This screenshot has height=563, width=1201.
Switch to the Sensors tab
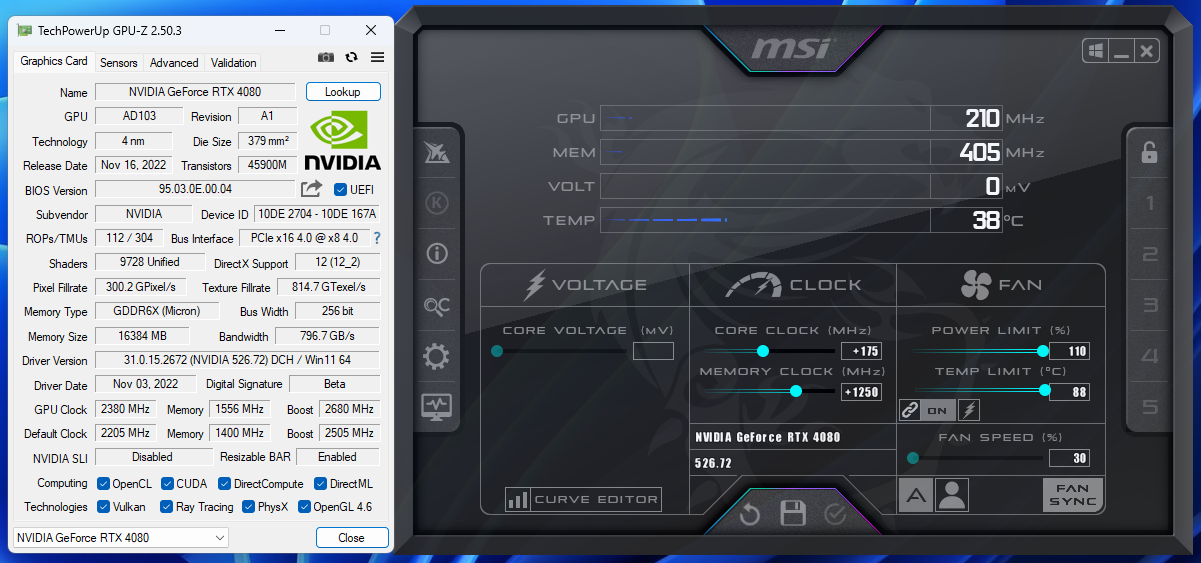point(119,62)
